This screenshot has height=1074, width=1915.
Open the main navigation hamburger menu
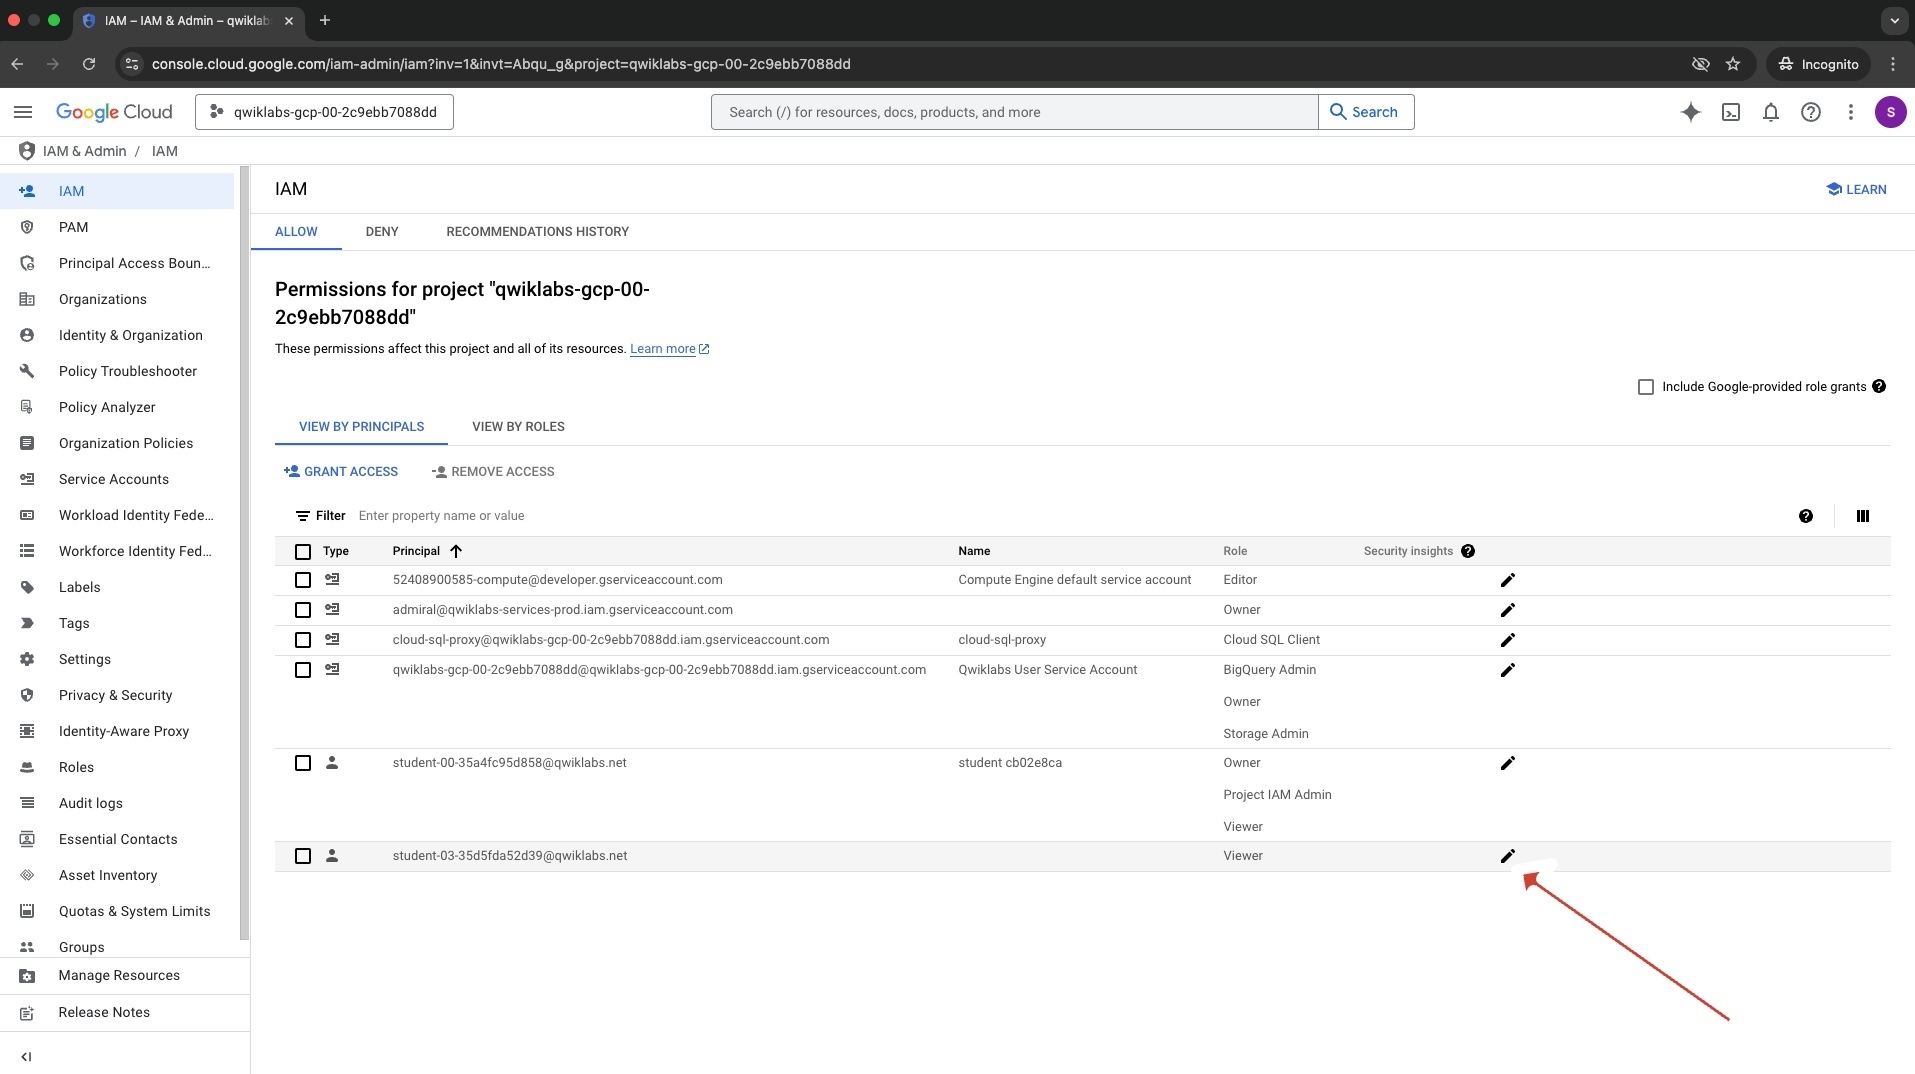point(23,112)
